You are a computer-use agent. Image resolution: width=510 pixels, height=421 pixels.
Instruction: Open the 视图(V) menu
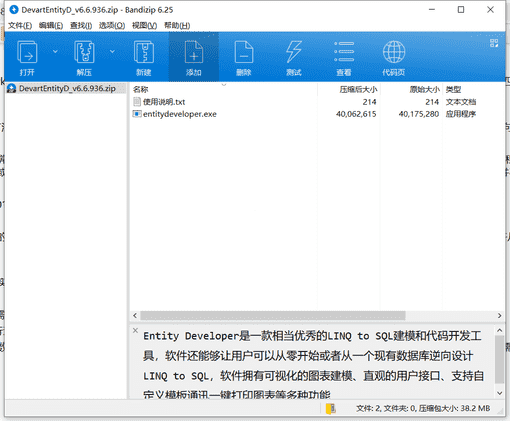click(144, 25)
